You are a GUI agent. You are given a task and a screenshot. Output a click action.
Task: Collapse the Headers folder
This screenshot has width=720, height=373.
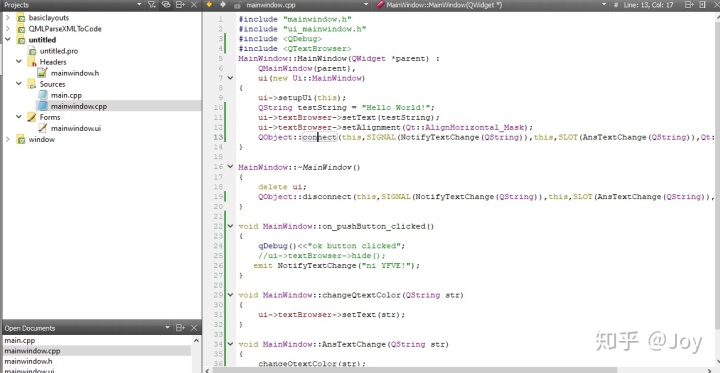coord(19,62)
